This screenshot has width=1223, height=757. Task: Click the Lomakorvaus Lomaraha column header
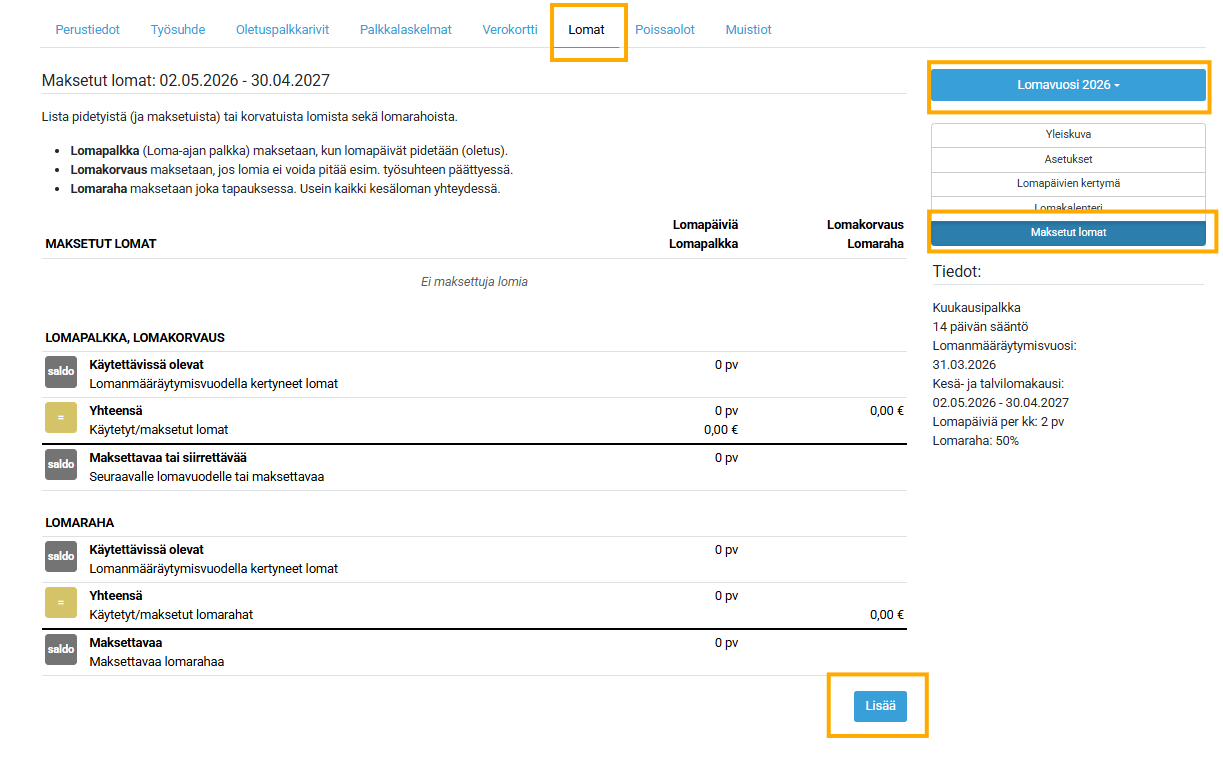click(x=865, y=234)
